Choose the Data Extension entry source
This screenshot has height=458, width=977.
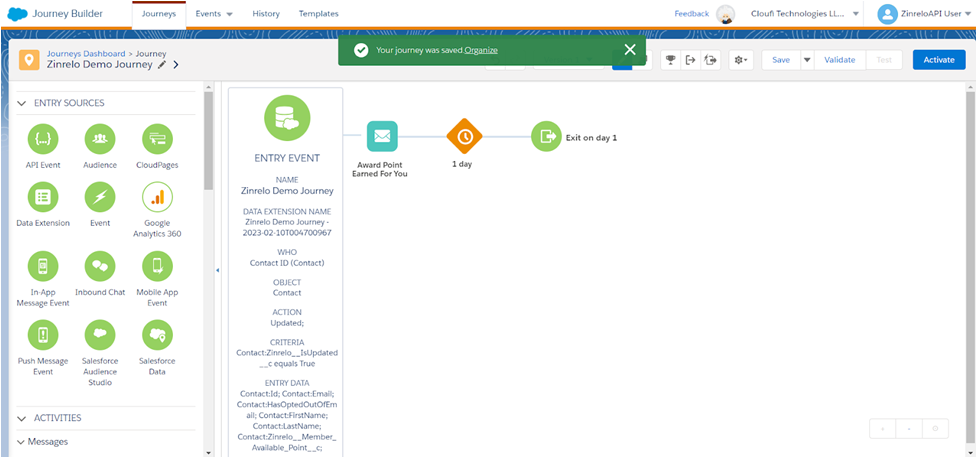pos(43,197)
